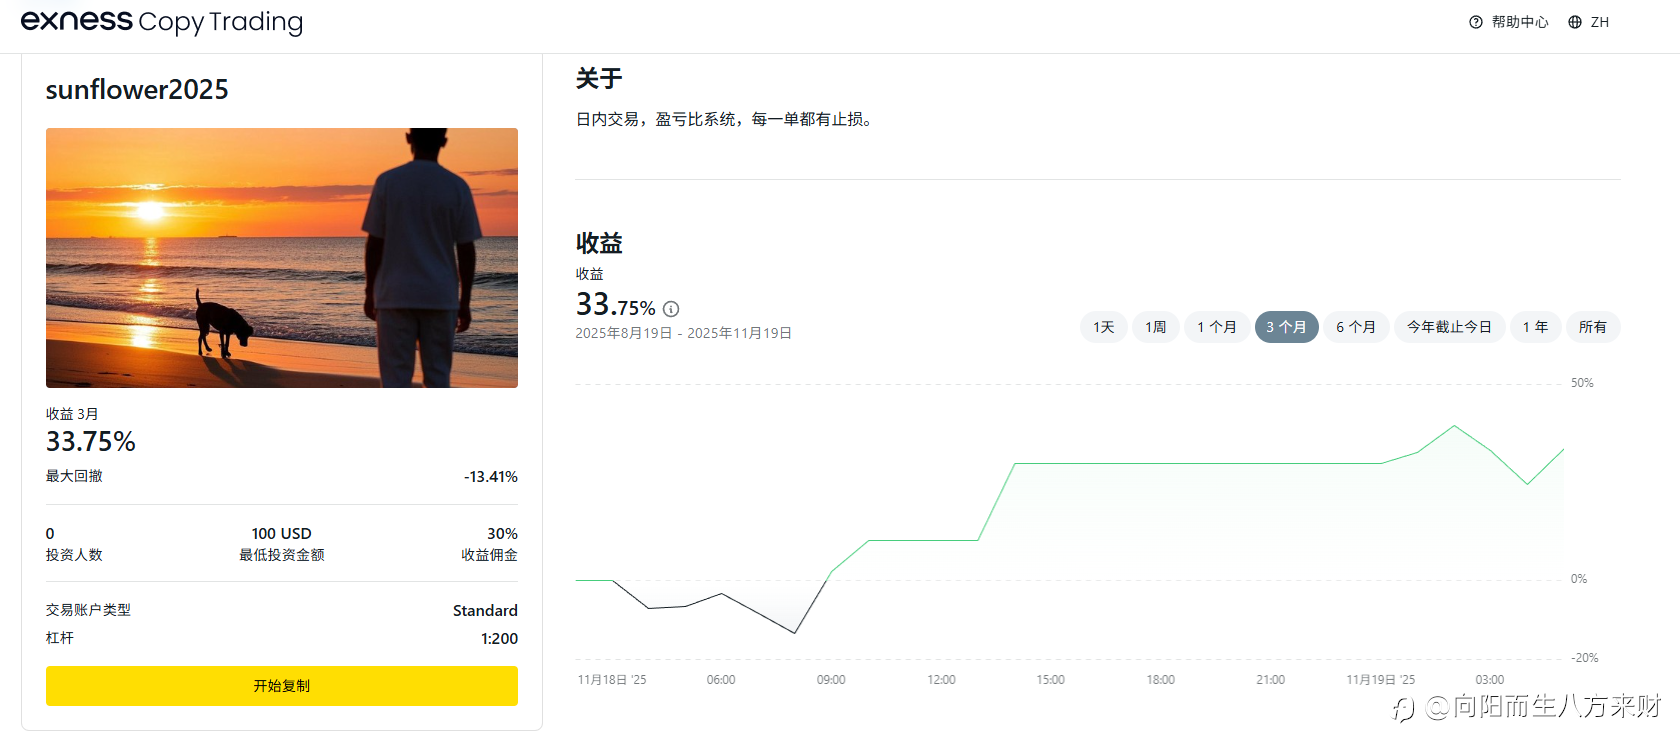Click the info icon beside 33.75% return
This screenshot has width=1680, height=752.
click(x=671, y=309)
